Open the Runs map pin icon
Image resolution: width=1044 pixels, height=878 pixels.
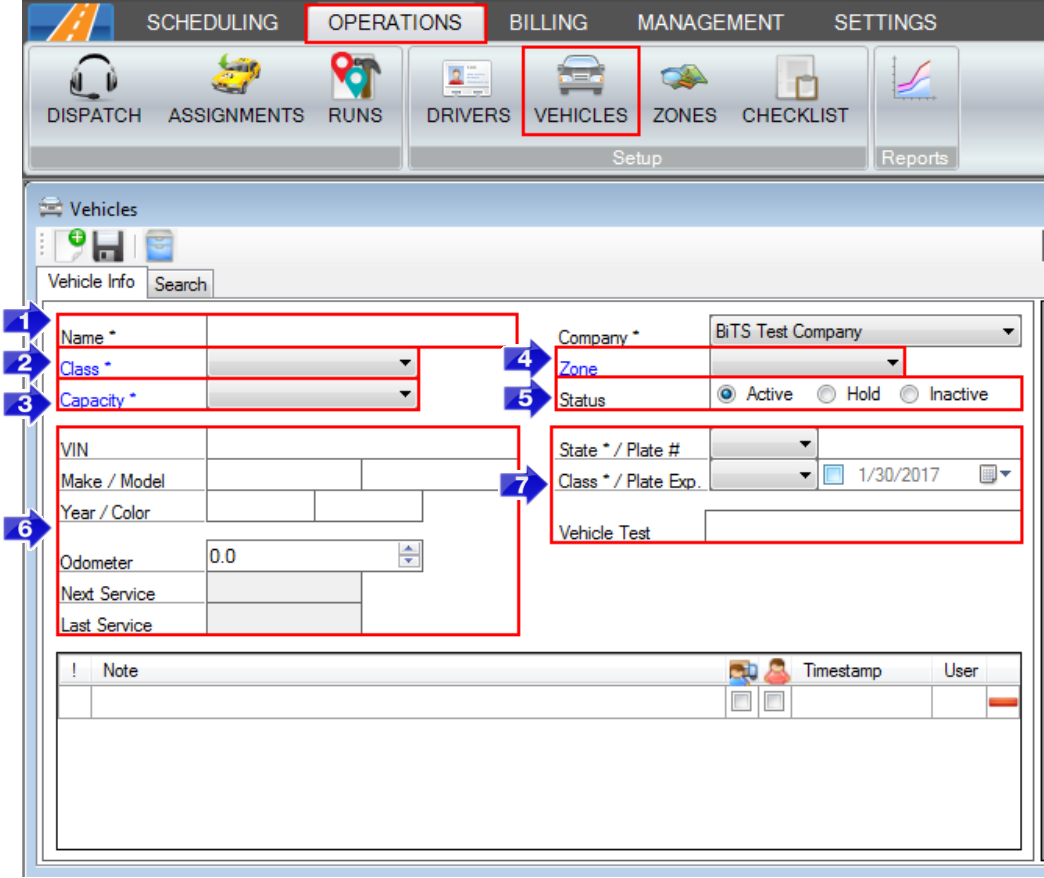point(355,78)
